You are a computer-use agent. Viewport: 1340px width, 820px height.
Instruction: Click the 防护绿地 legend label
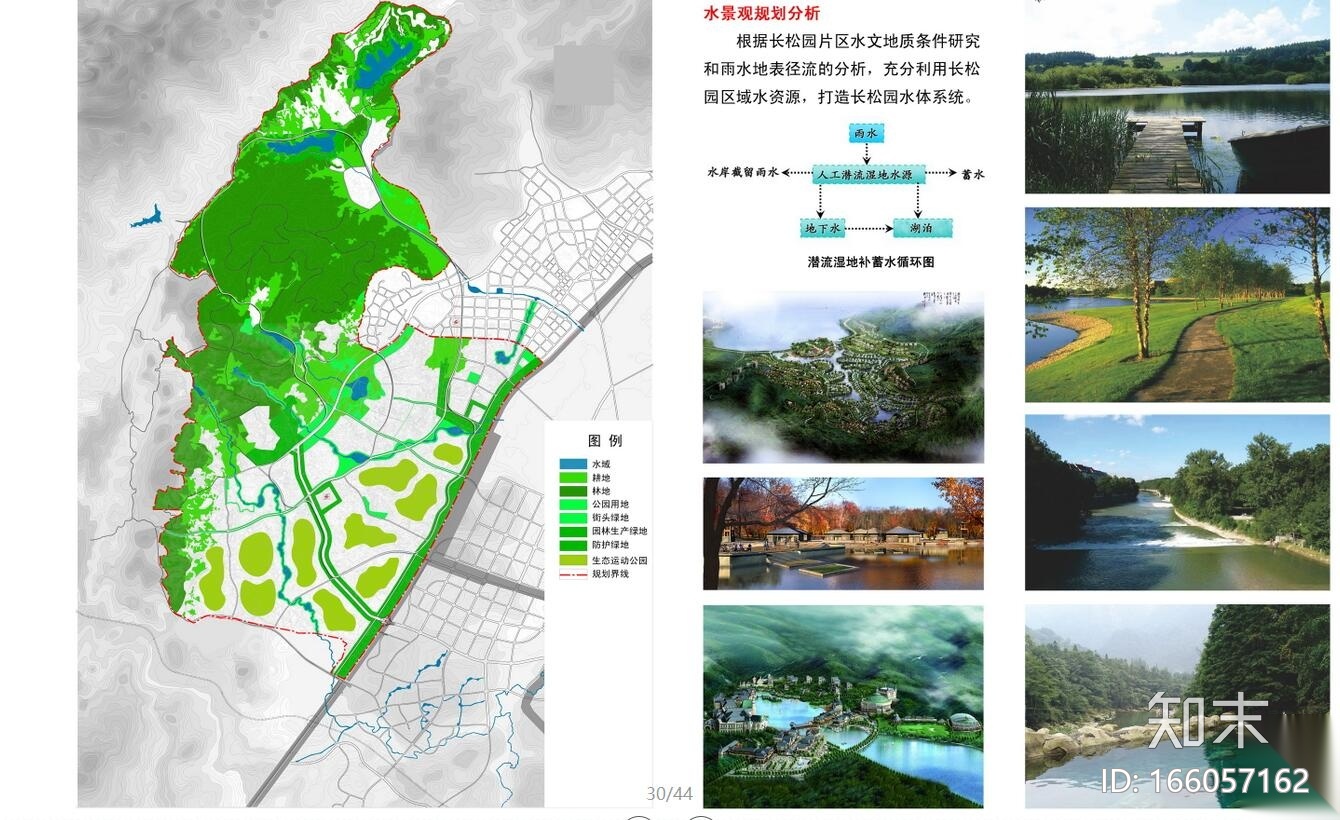(610, 546)
